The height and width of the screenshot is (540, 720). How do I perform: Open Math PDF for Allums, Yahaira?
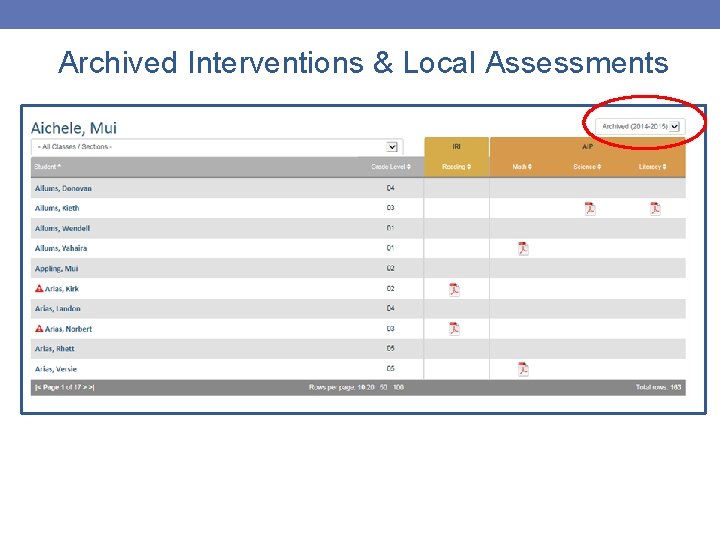point(523,249)
